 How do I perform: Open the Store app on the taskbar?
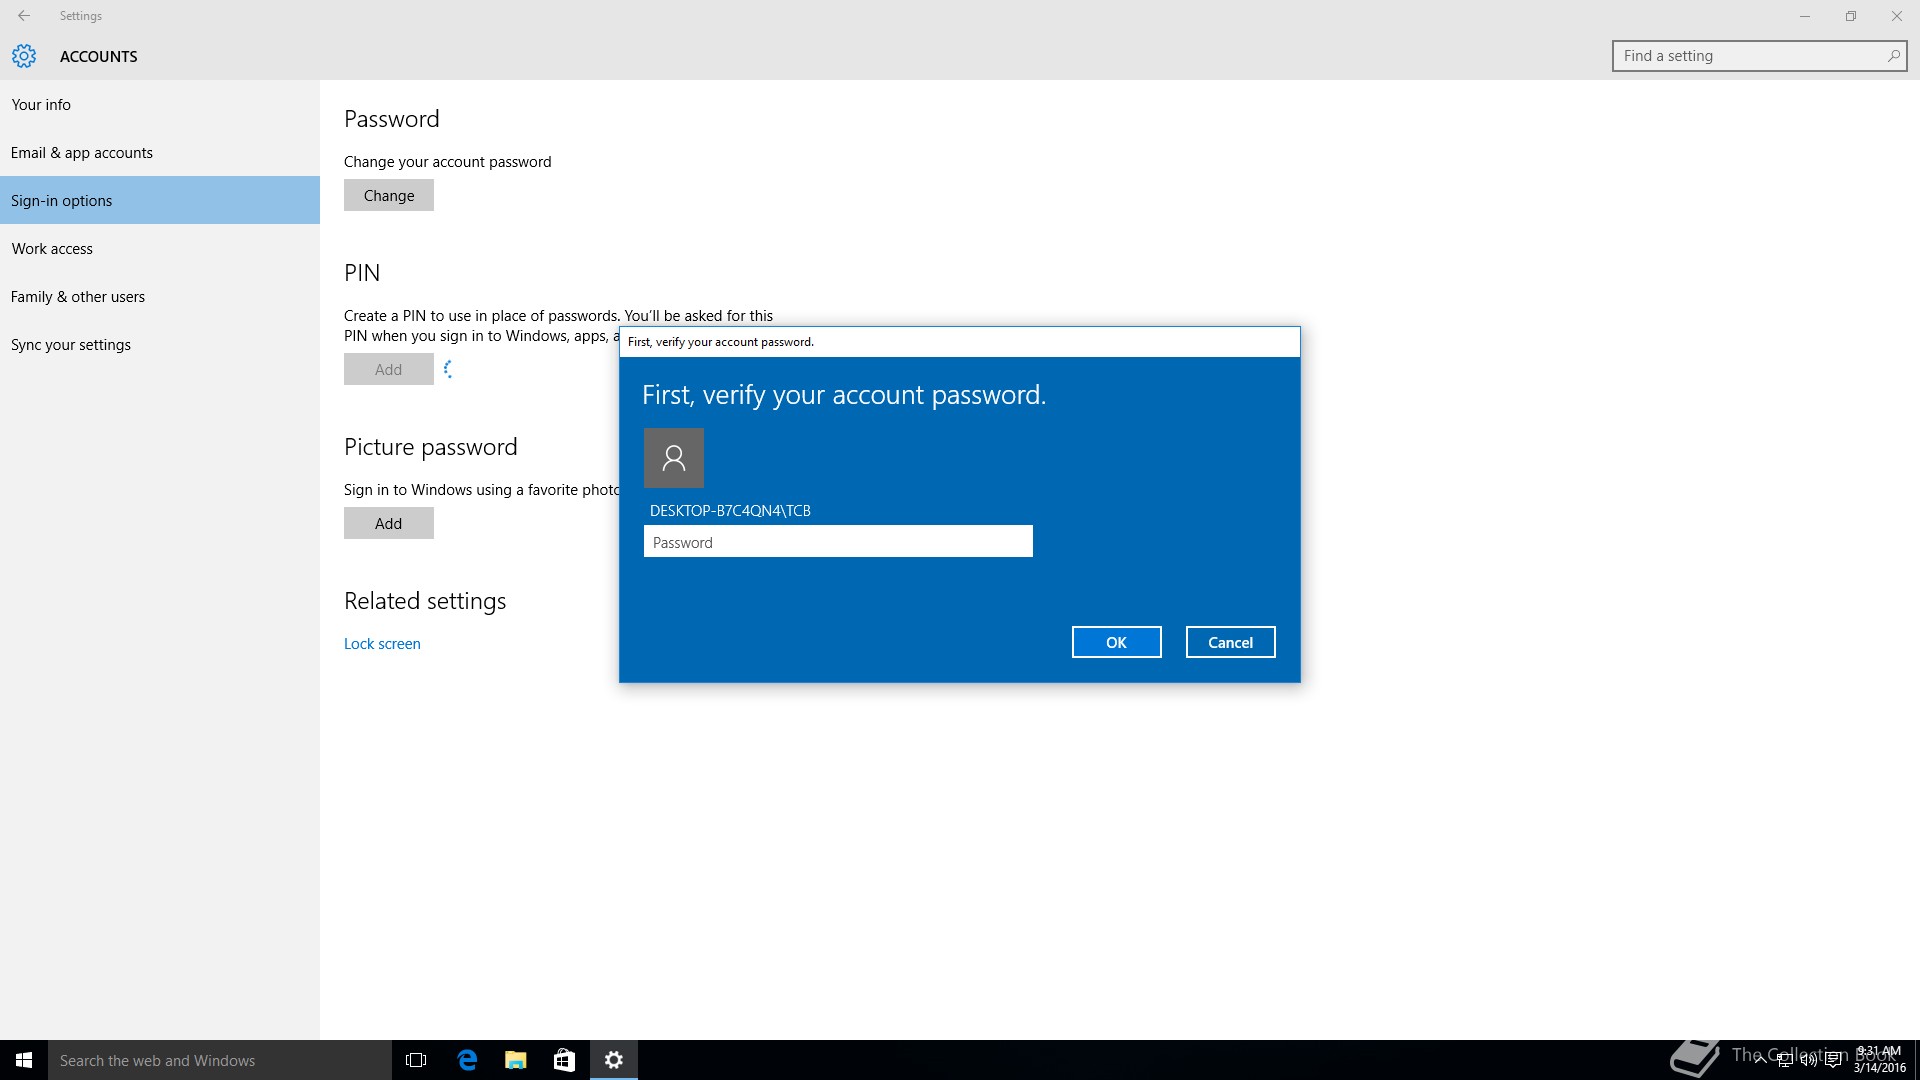[x=564, y=1060]
